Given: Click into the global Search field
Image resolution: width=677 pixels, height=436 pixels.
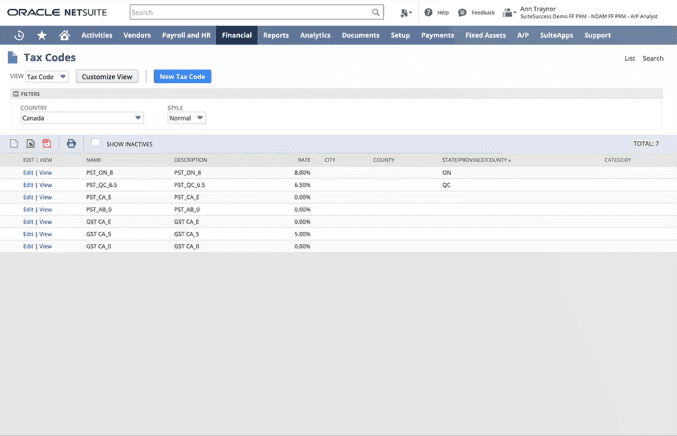Looking at the screenshot, I should click(x=250, y=13).
